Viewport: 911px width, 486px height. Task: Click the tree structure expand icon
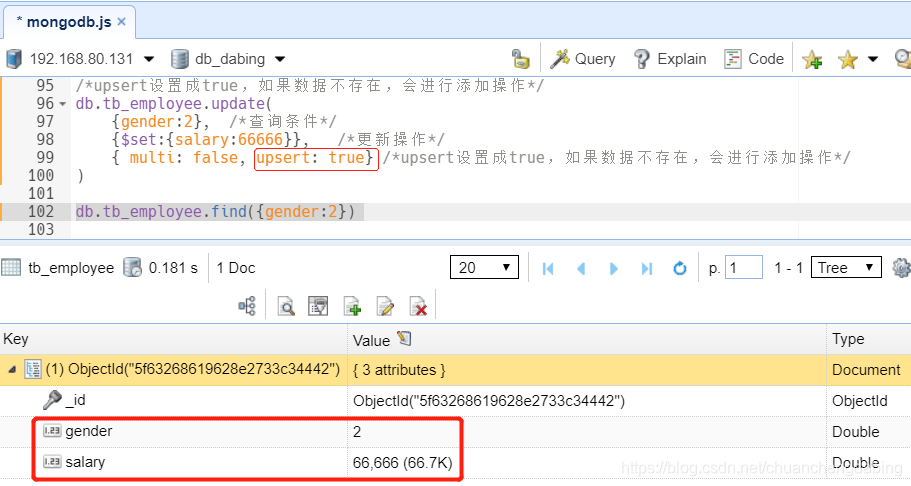[247, 306]
